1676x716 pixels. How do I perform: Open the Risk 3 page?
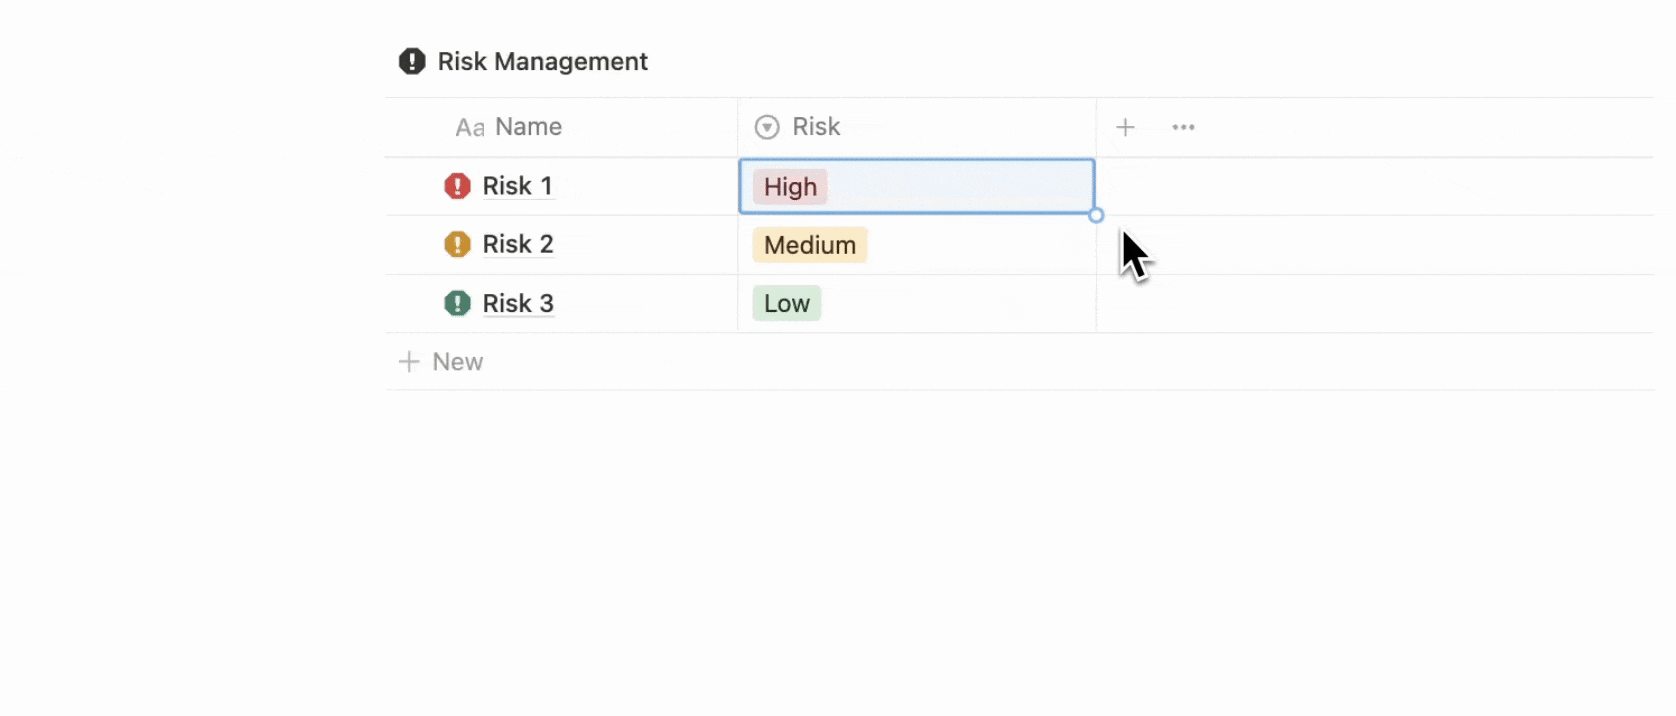point(518,303)
